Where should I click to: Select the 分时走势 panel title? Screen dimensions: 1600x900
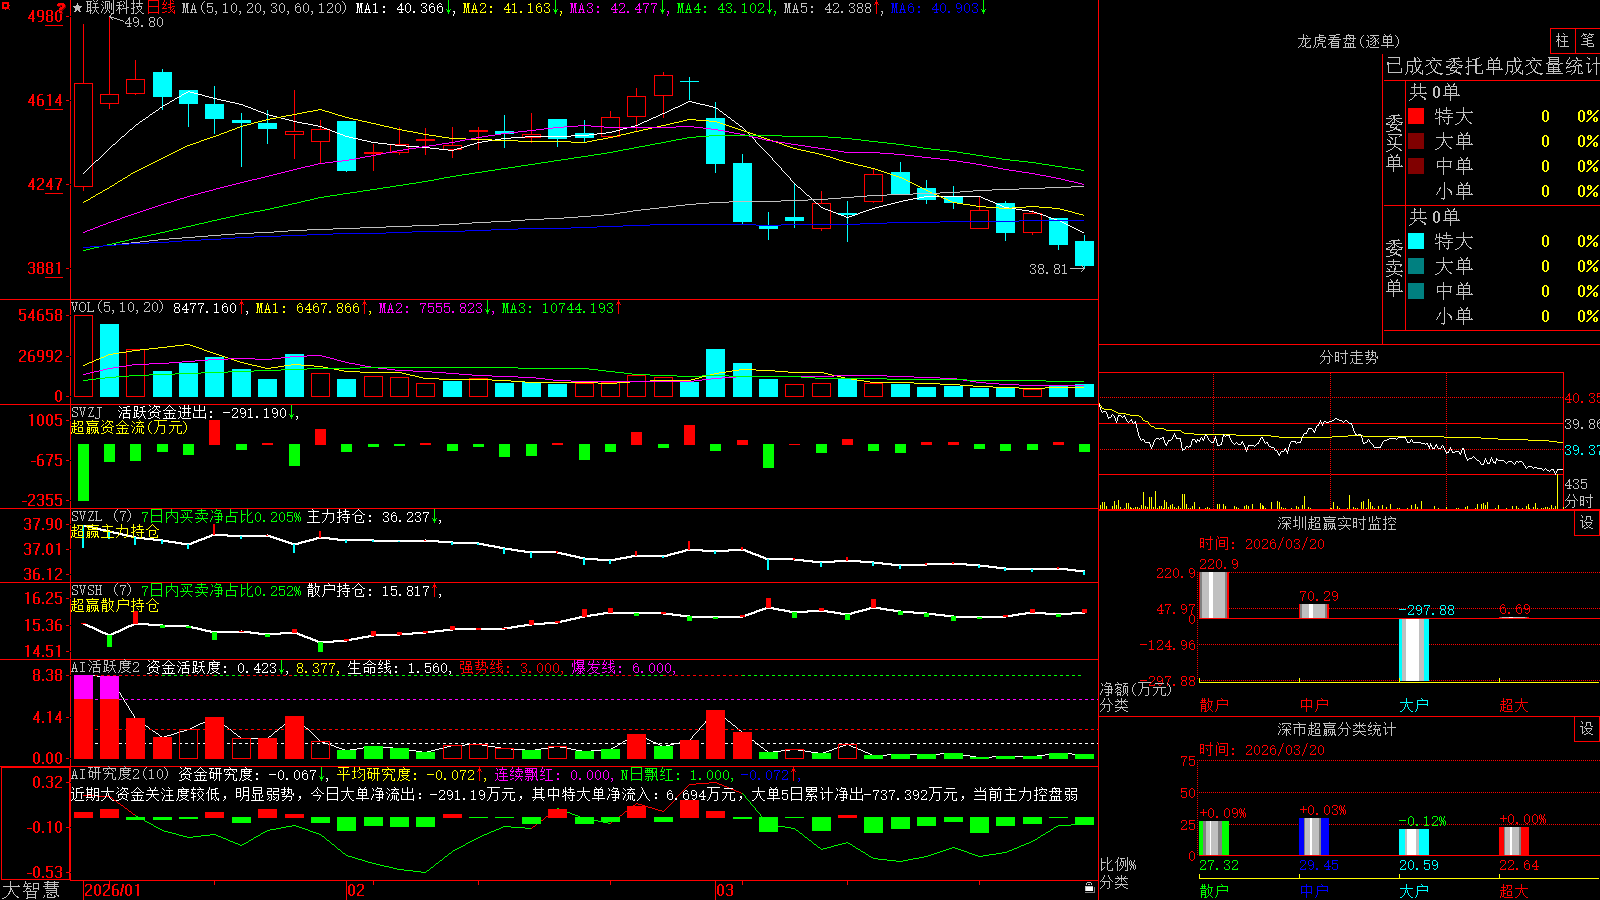point(1348,357)
